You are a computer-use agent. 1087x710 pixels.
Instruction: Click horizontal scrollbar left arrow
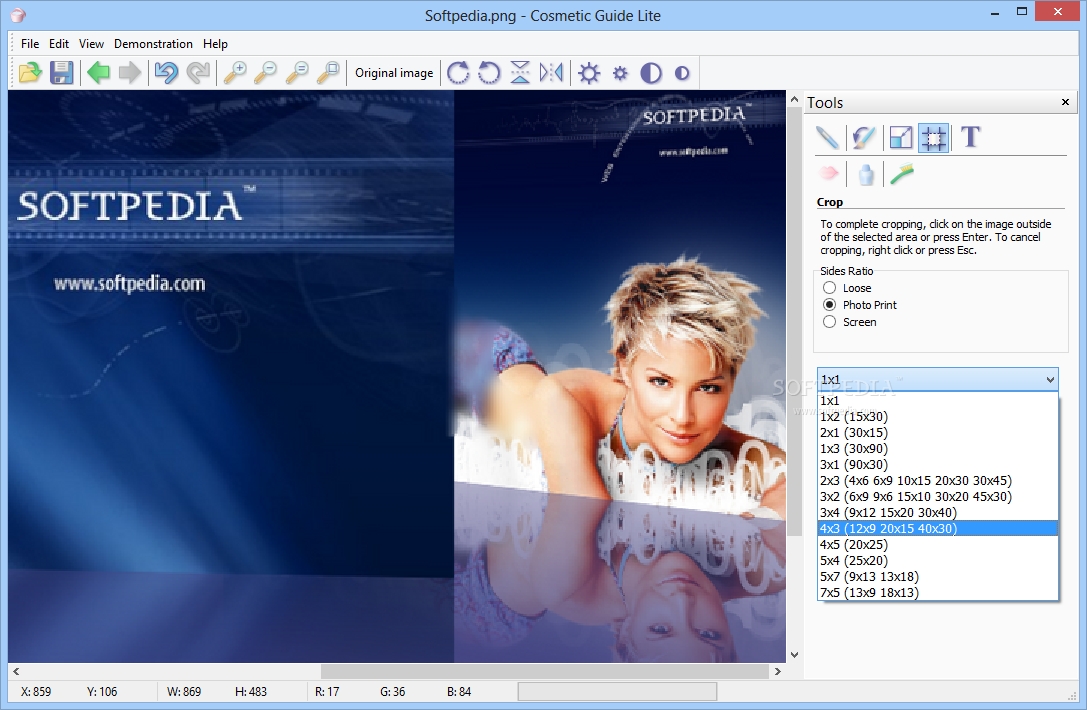click(x=16, y=671)
